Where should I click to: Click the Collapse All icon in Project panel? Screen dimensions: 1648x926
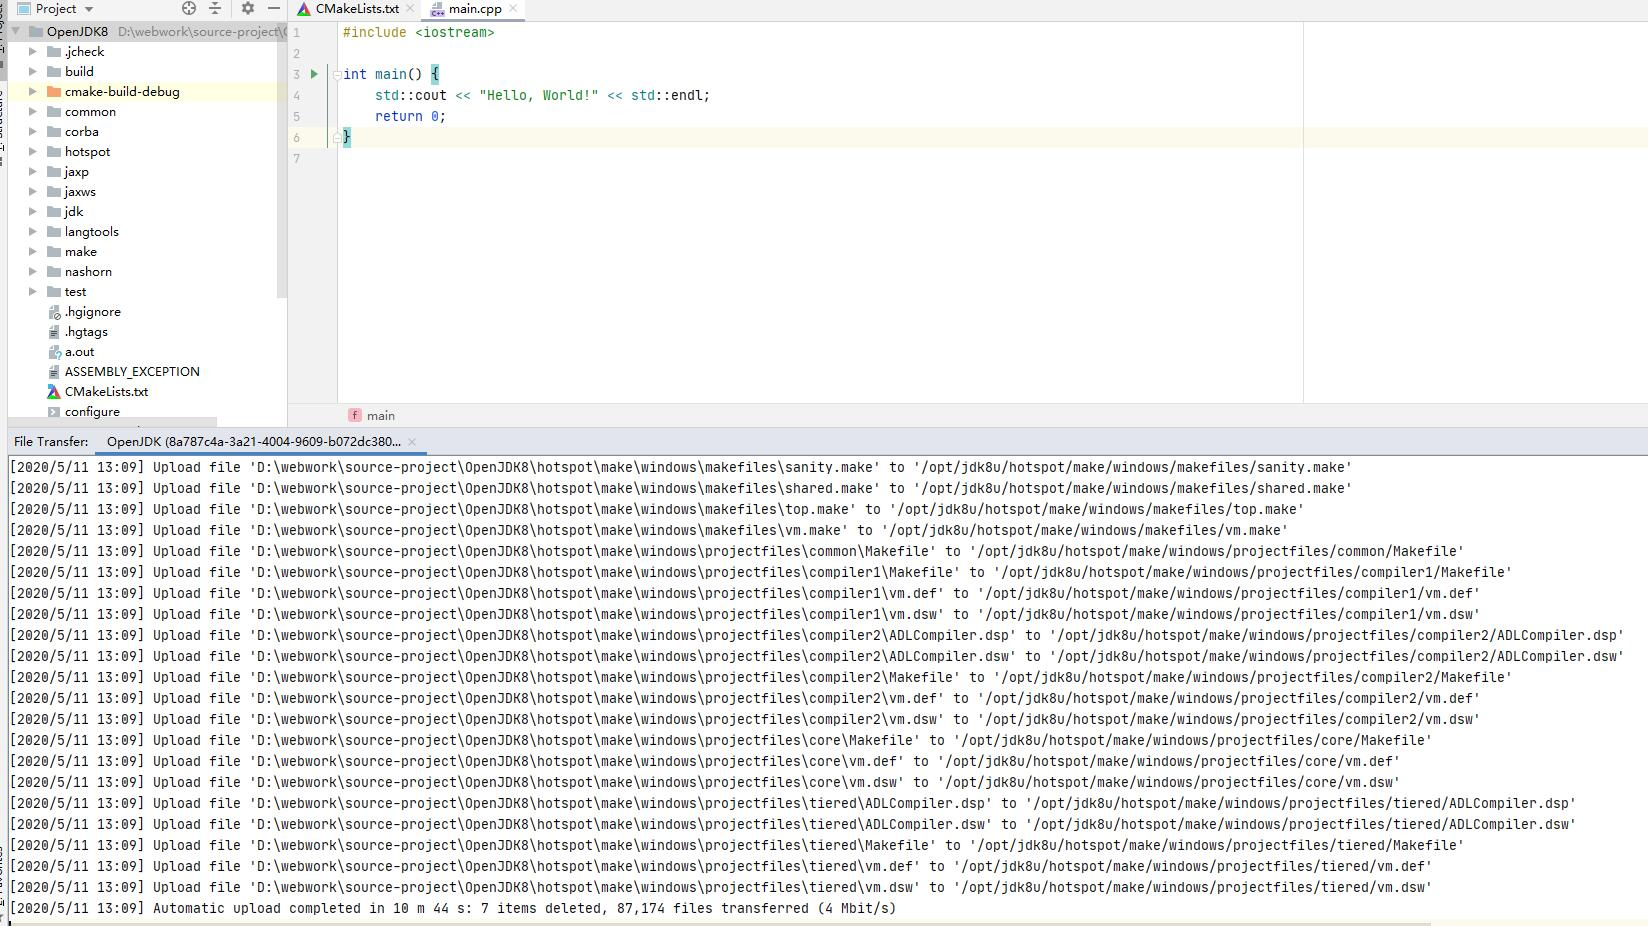point(215,8)
